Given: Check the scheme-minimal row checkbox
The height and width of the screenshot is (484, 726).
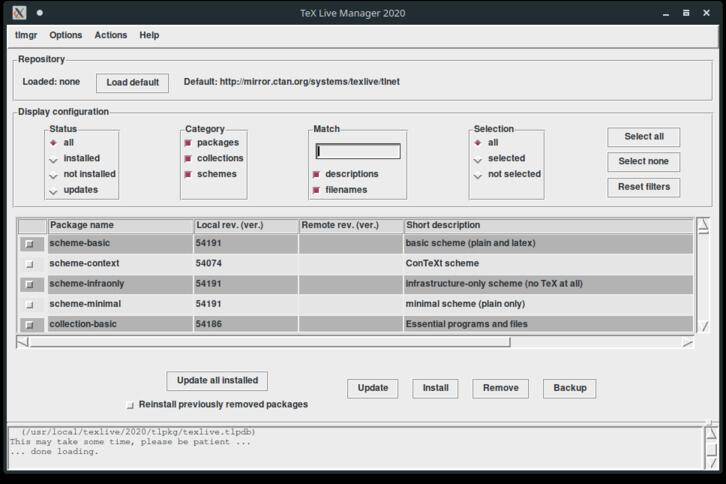Looking at the screenshot, I should tap(30, 305).
